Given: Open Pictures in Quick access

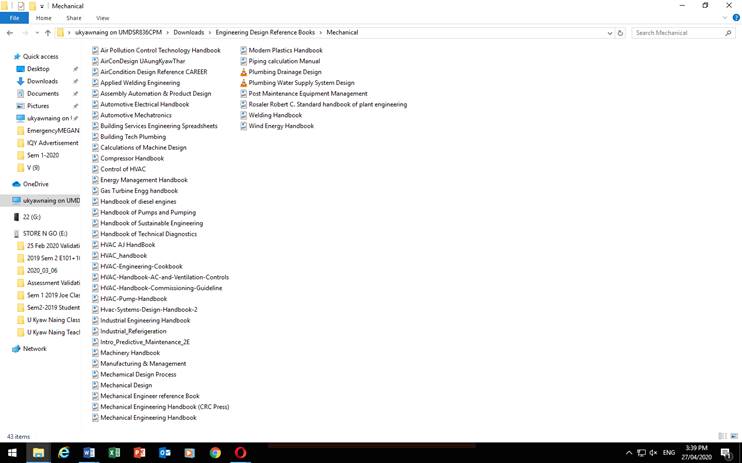Looking at the screenshot, I should point(38,106).
